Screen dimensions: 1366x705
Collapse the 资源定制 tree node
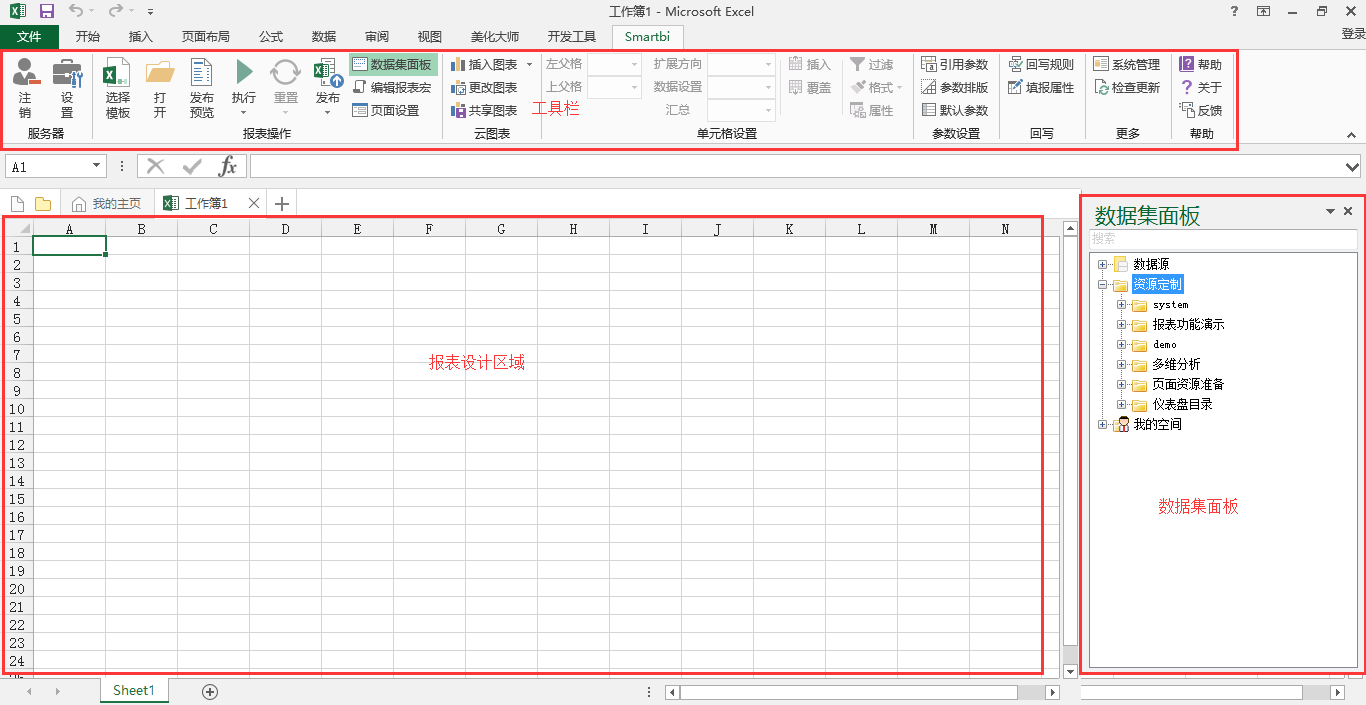[1103, 284]
